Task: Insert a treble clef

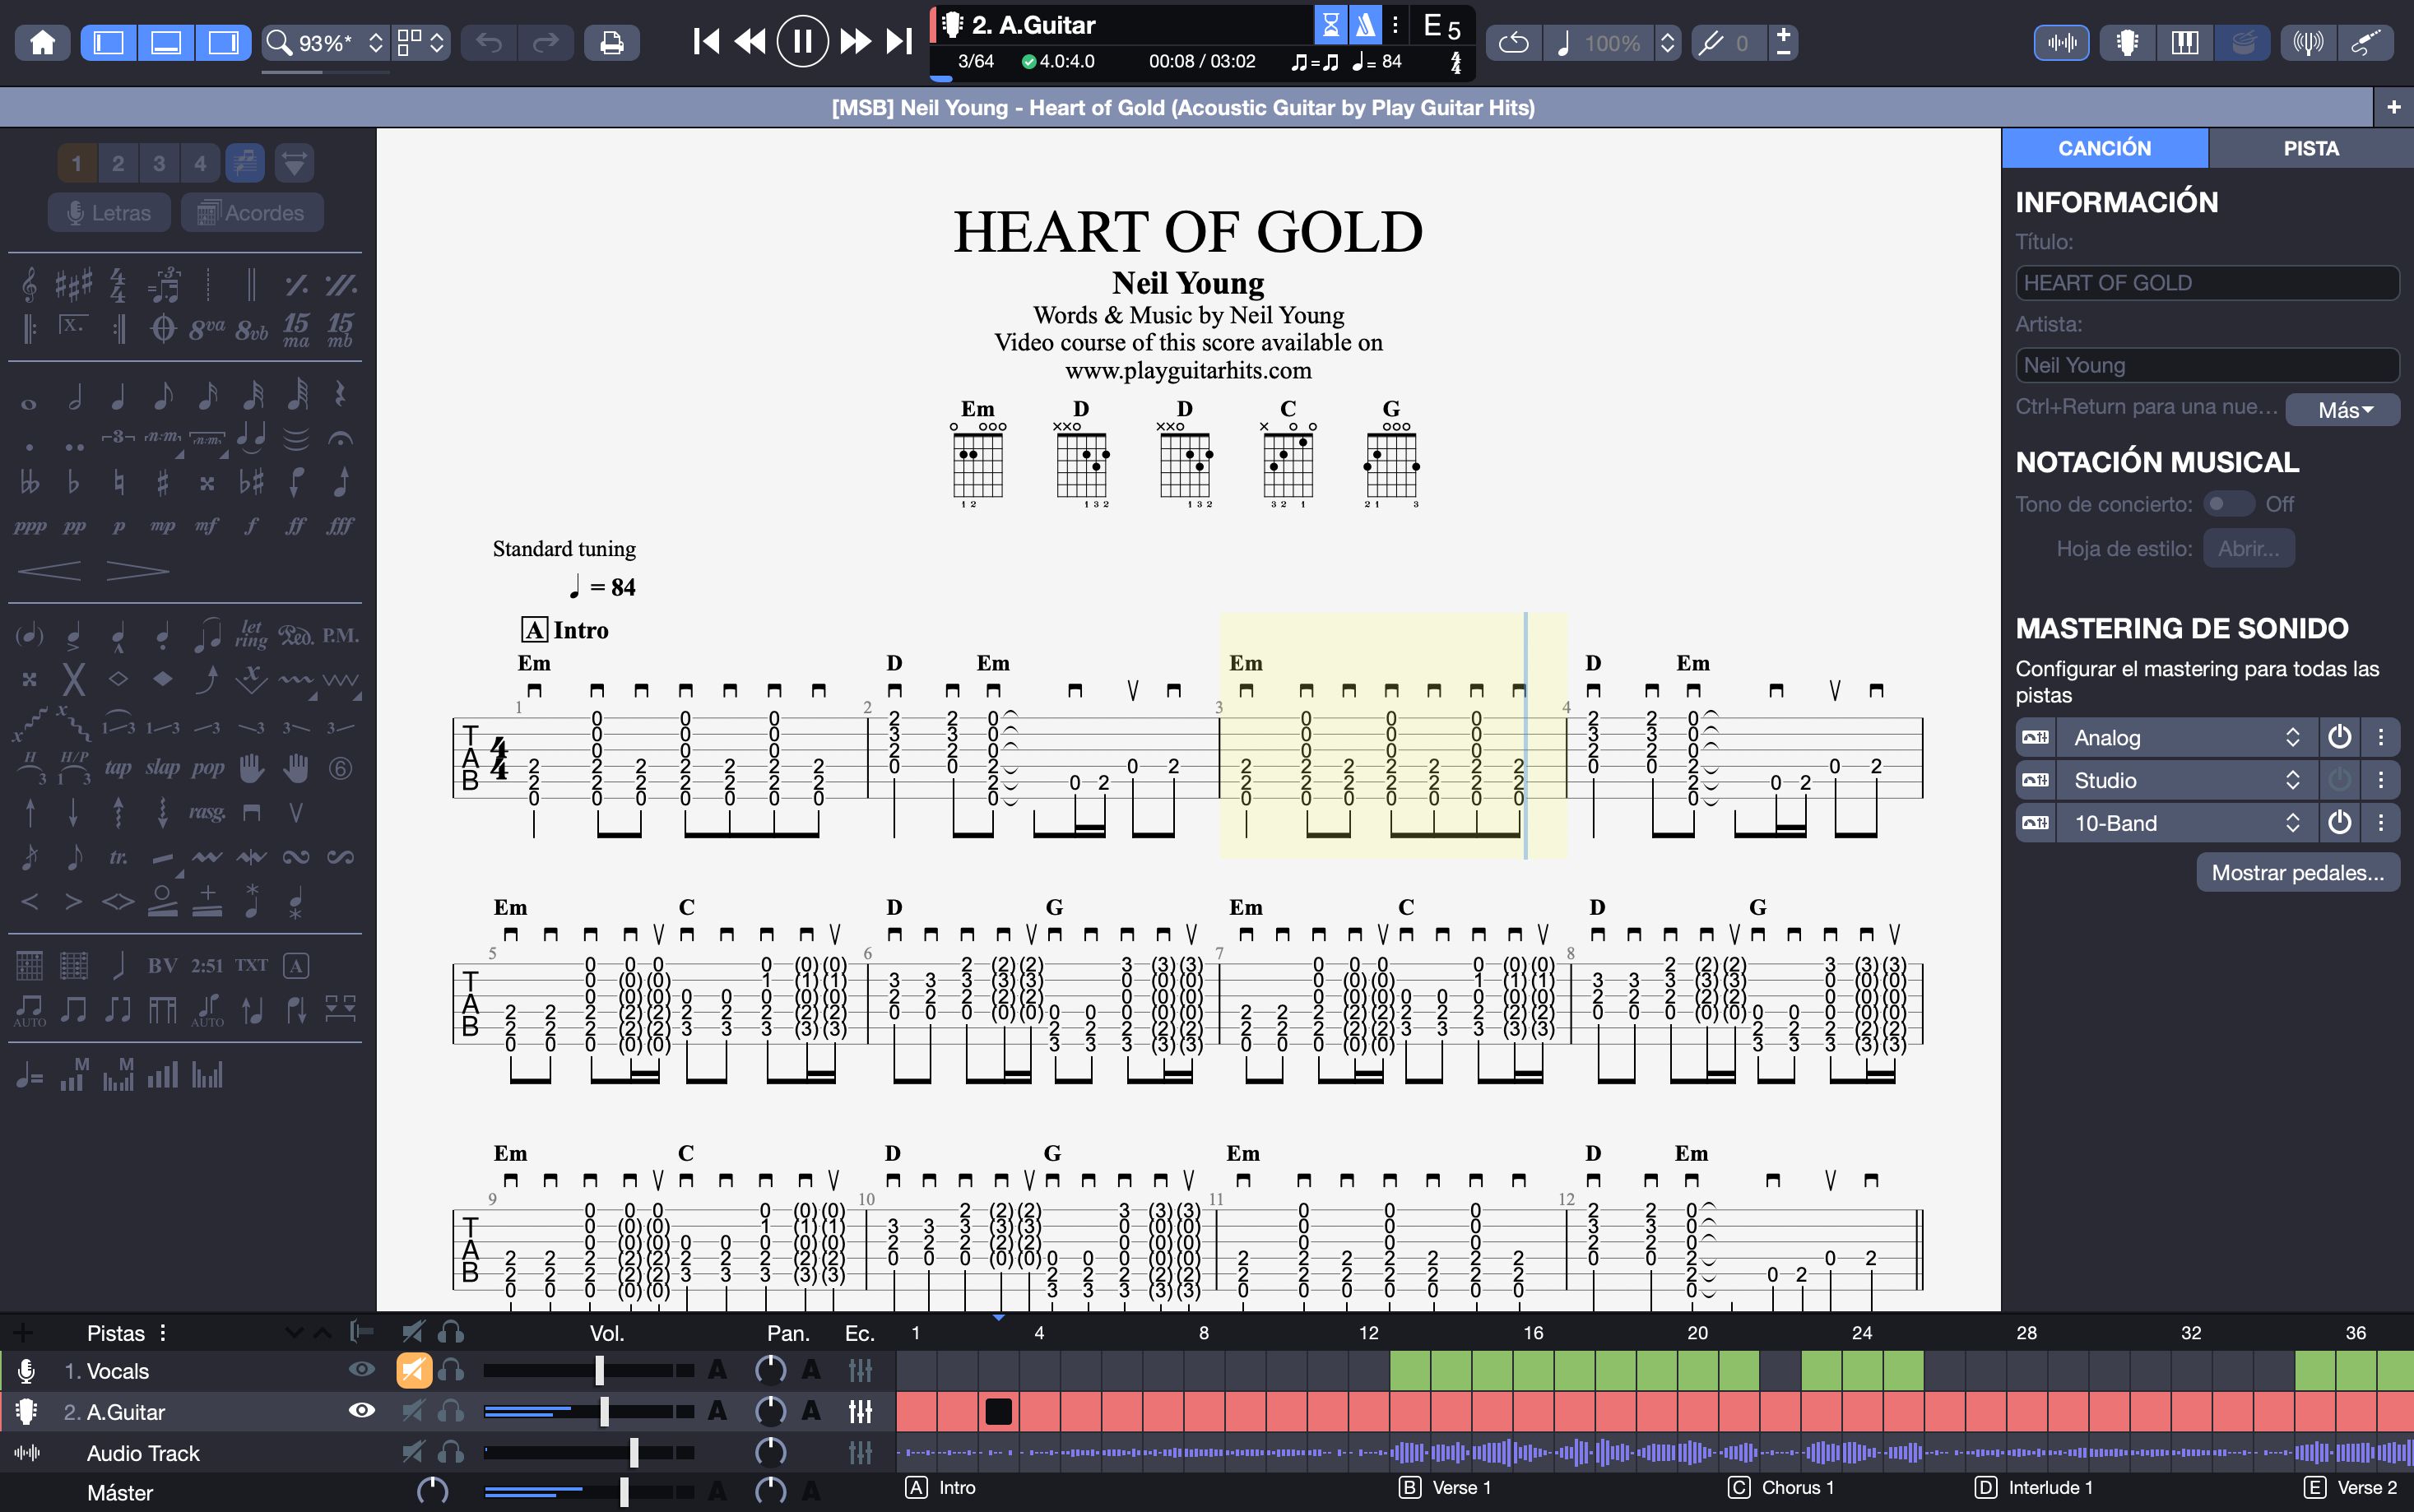Action: (x=30, y=285)
